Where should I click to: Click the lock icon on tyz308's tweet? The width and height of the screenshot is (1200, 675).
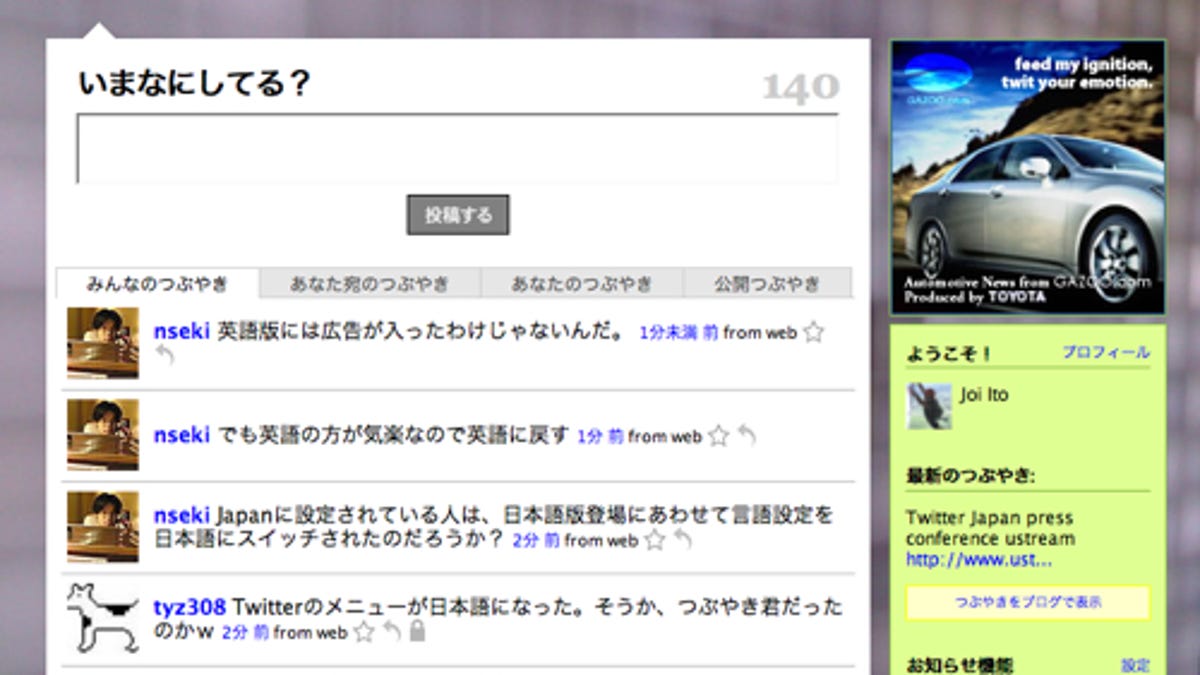pos(417,632)
